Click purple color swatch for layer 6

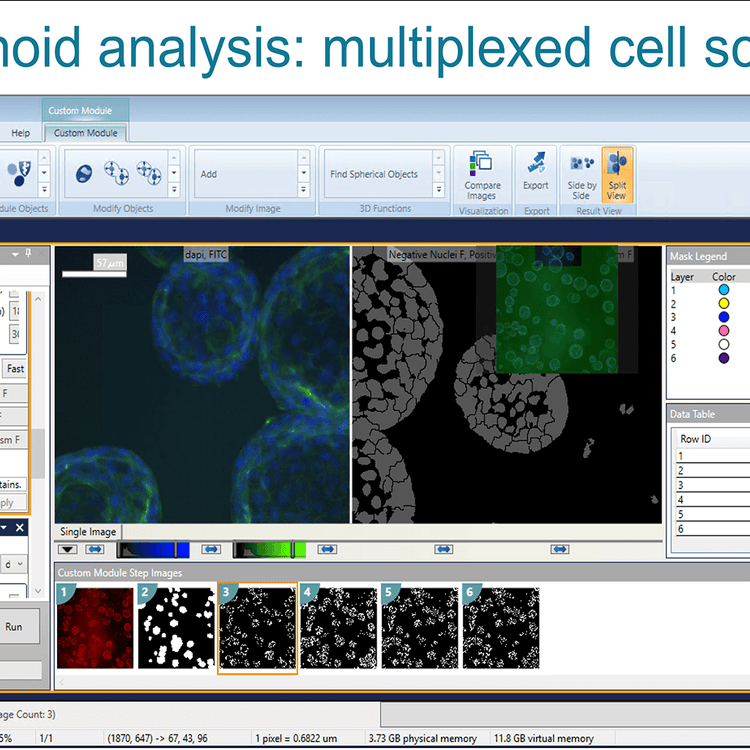point(724,358)
